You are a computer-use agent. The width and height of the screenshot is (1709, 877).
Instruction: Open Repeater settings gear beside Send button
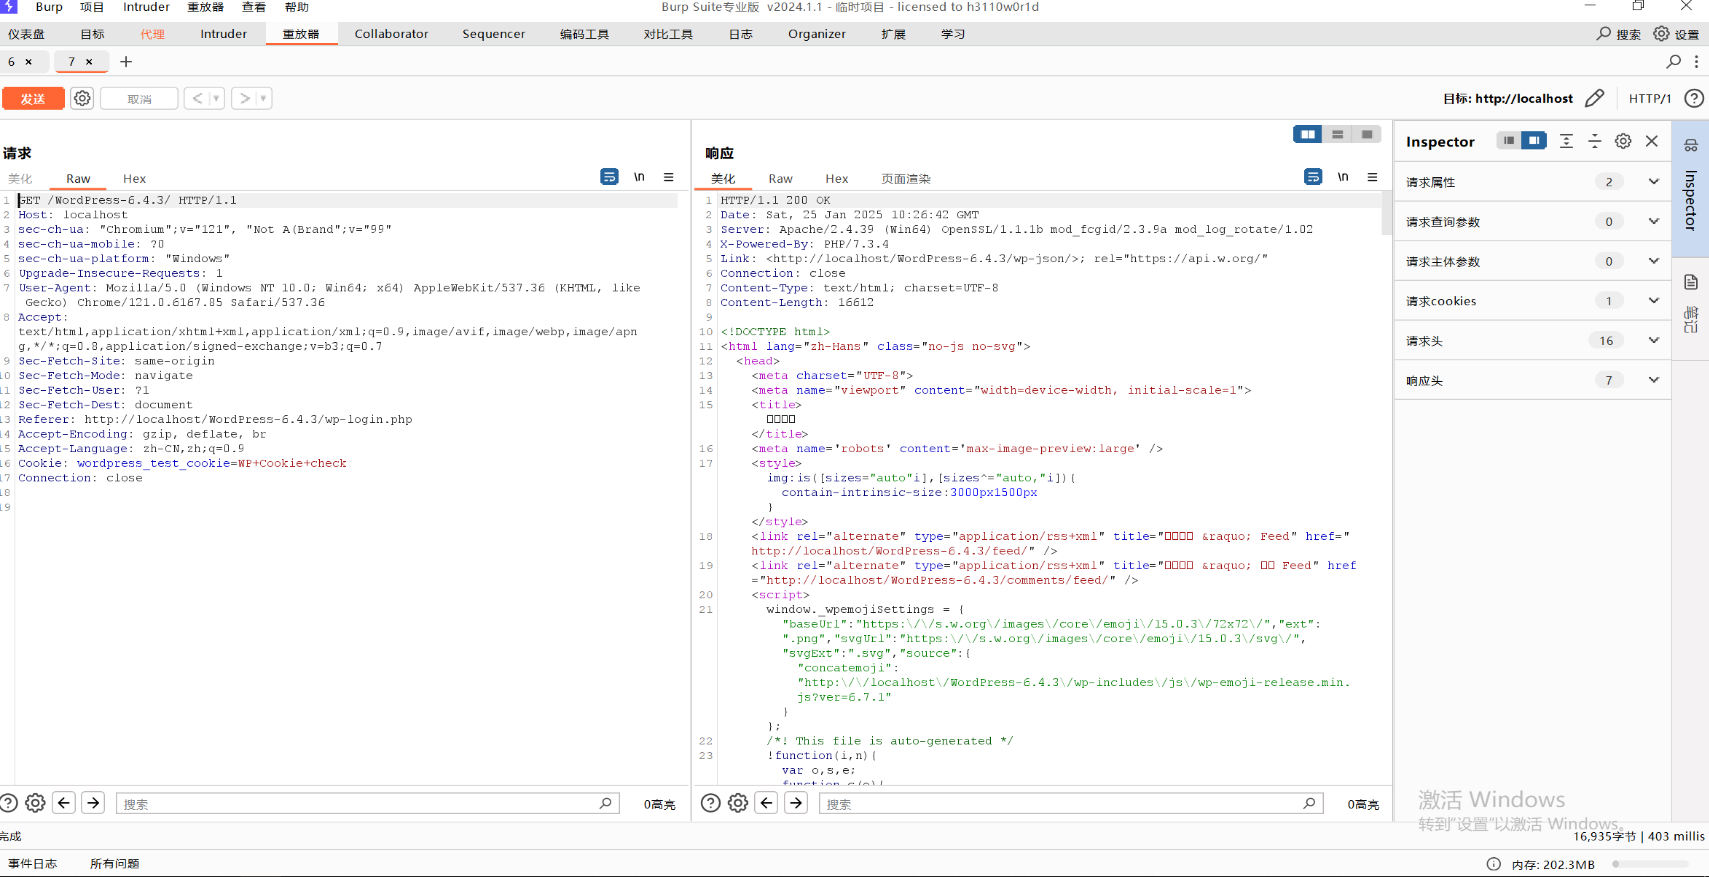(82, 98)
